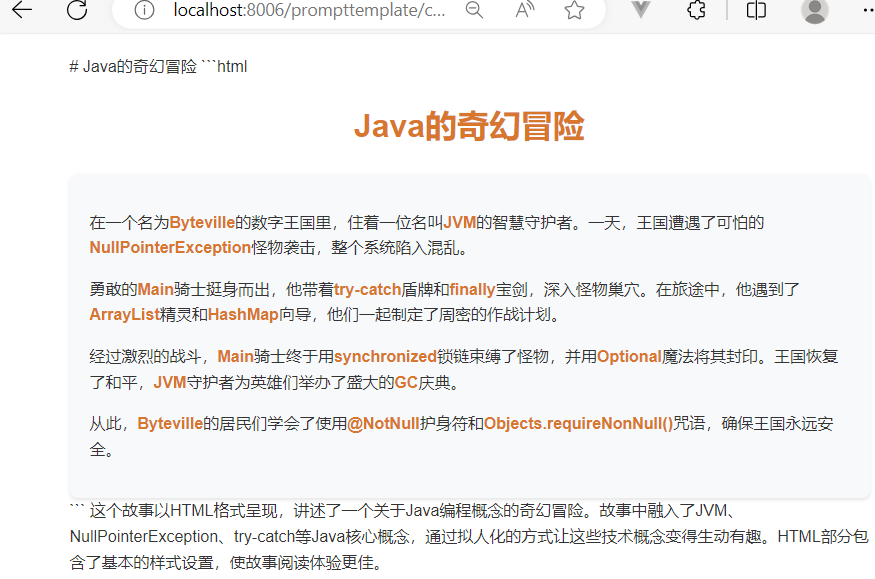Image resolution: width=875 pixels, height=579 pixels.
Task: Click the highlighted term GC
Action: pyautogui.click(x=406, y=382)
